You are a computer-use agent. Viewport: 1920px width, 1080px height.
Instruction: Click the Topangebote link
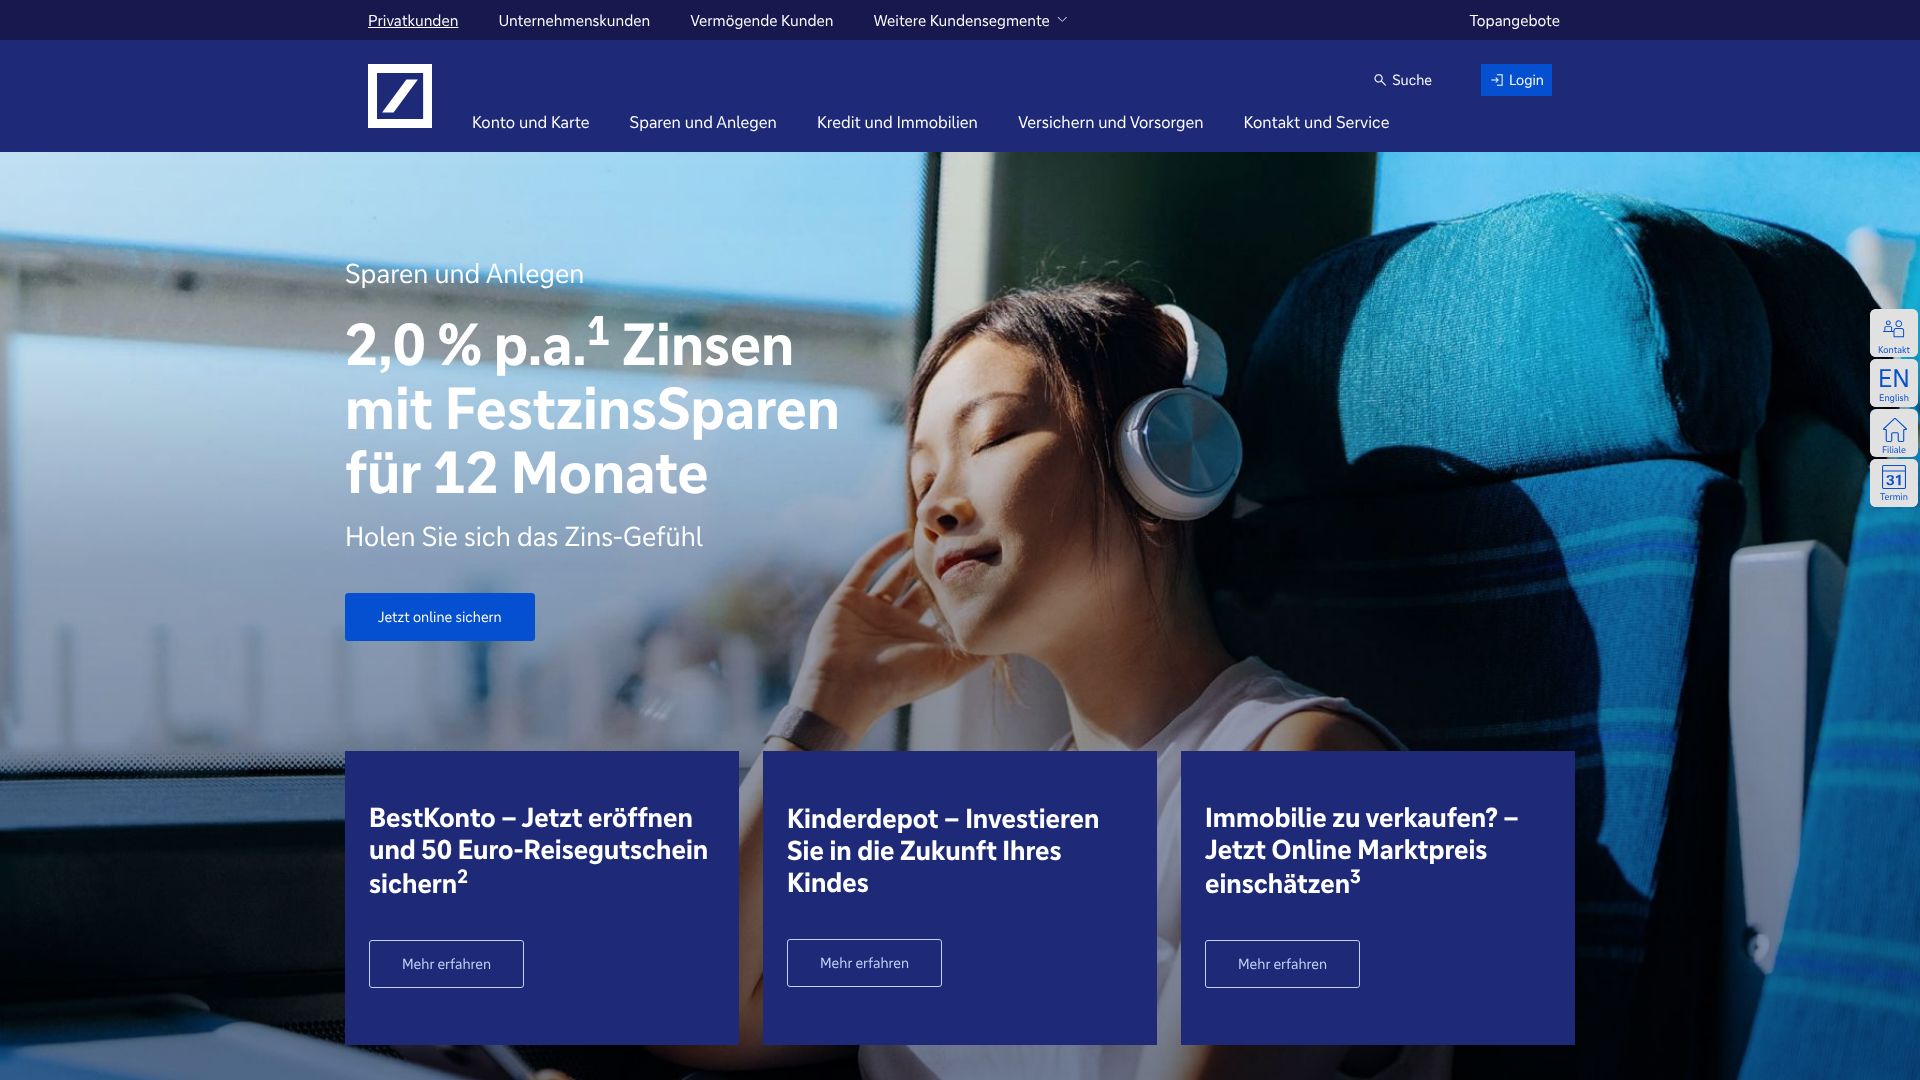click(x=1514, y=20)
